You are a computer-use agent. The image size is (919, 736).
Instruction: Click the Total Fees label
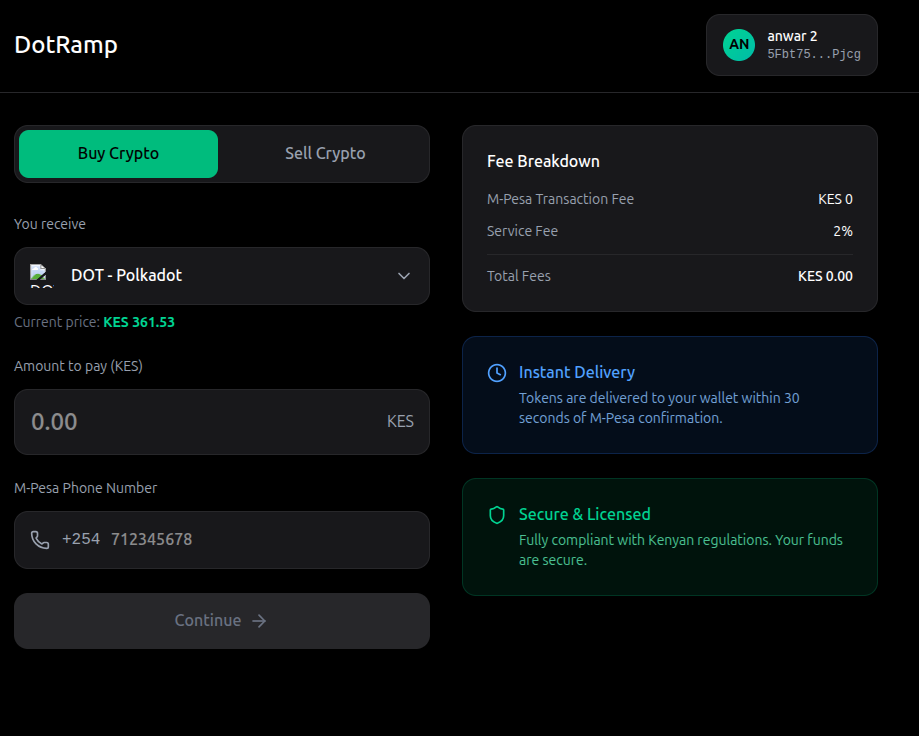point(519,276)
